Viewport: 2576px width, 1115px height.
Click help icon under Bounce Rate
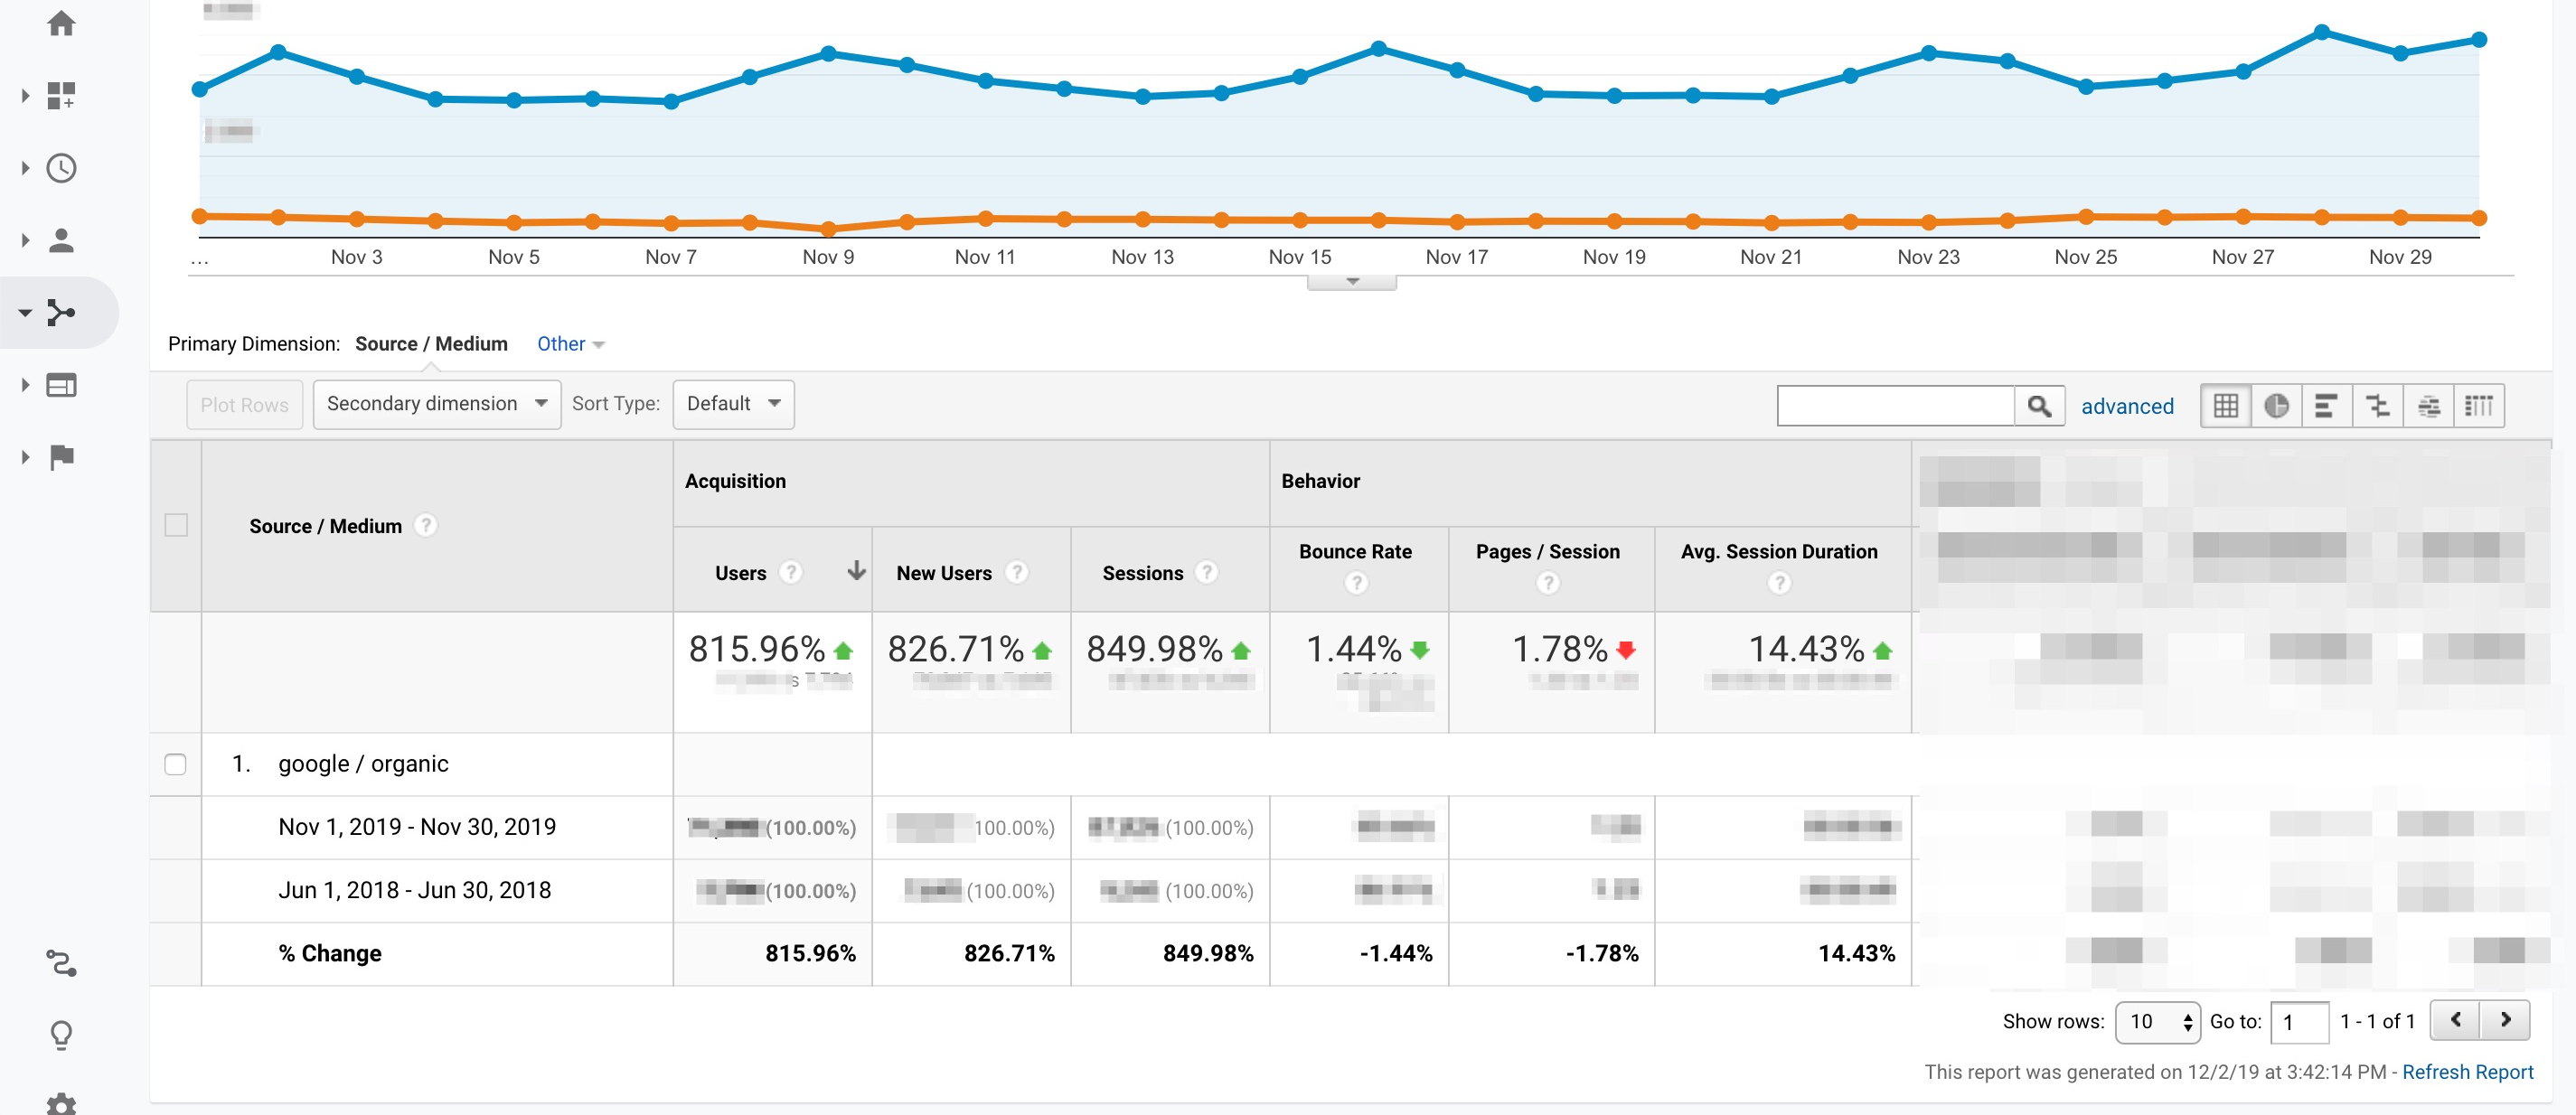(x=1356, y=582)
